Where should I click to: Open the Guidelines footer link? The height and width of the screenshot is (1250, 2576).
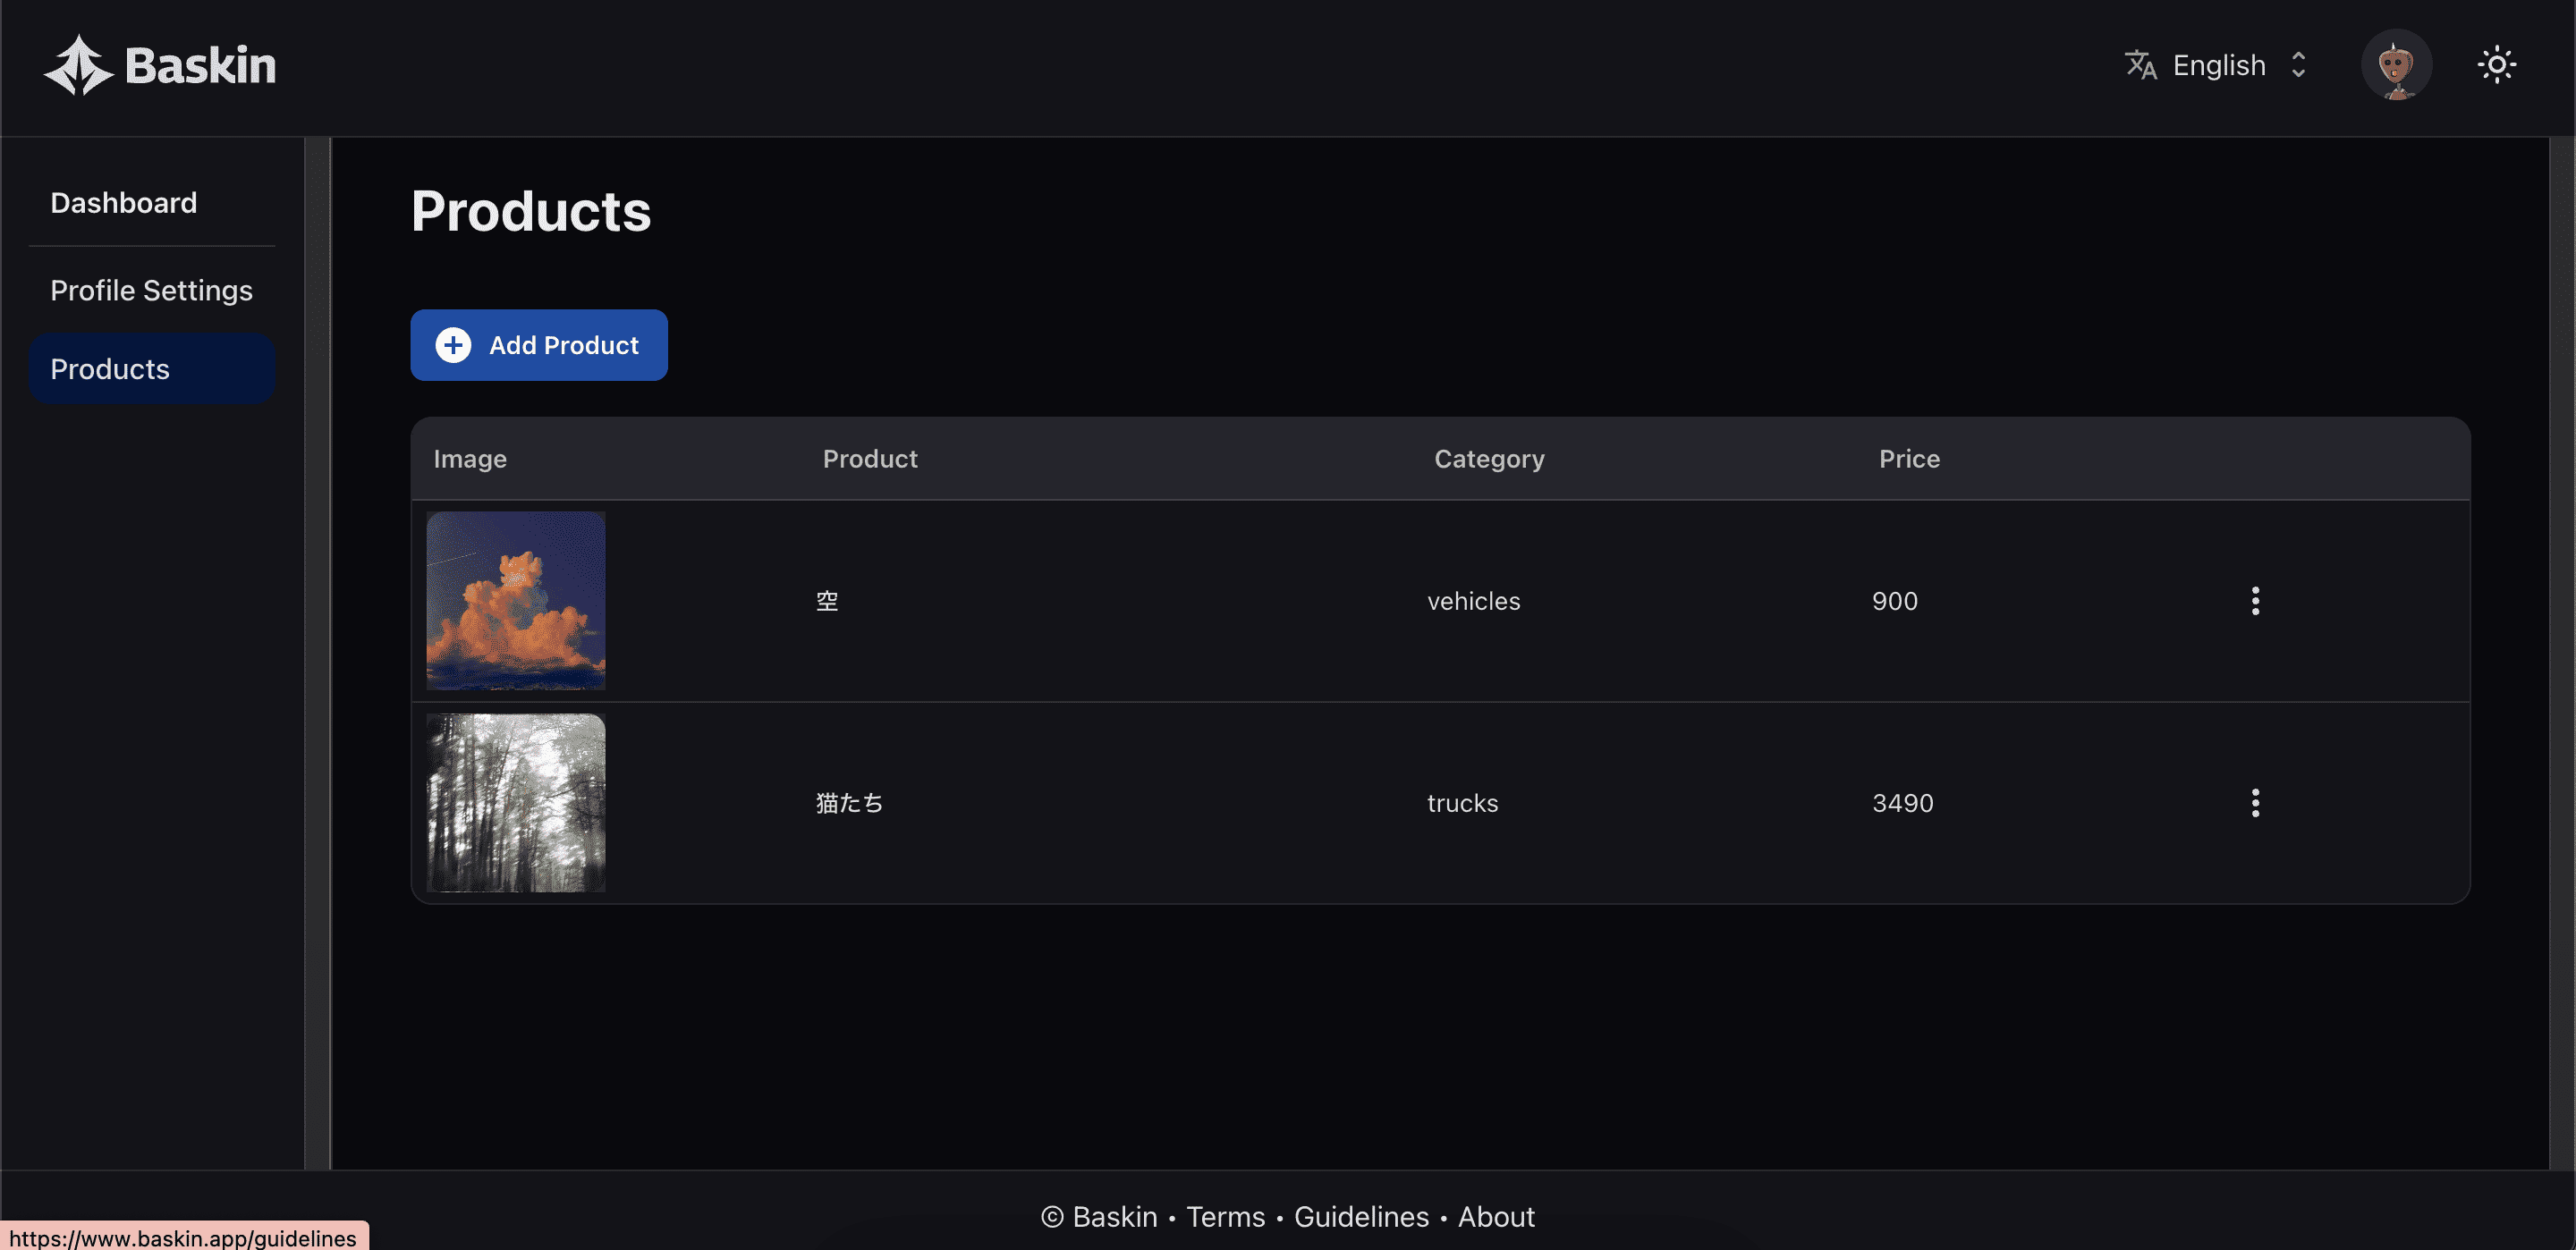(1361, 1217)
